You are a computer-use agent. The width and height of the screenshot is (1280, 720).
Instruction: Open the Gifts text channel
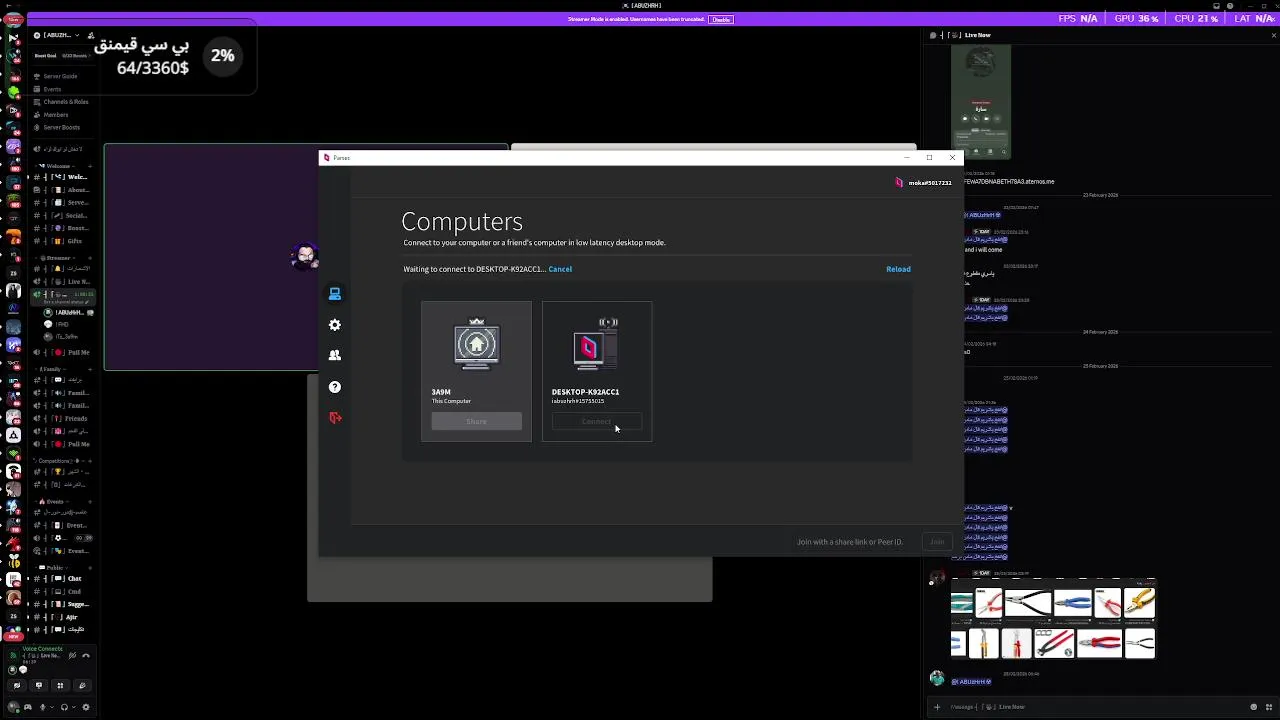(65, 241)
